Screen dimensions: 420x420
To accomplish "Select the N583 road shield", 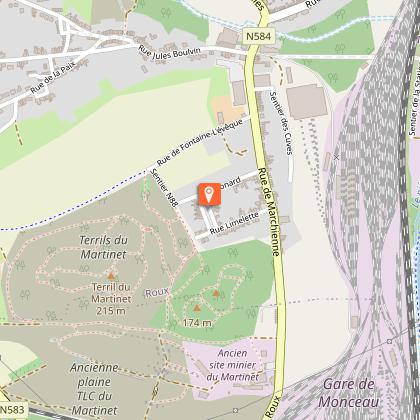I will (13, 410).
